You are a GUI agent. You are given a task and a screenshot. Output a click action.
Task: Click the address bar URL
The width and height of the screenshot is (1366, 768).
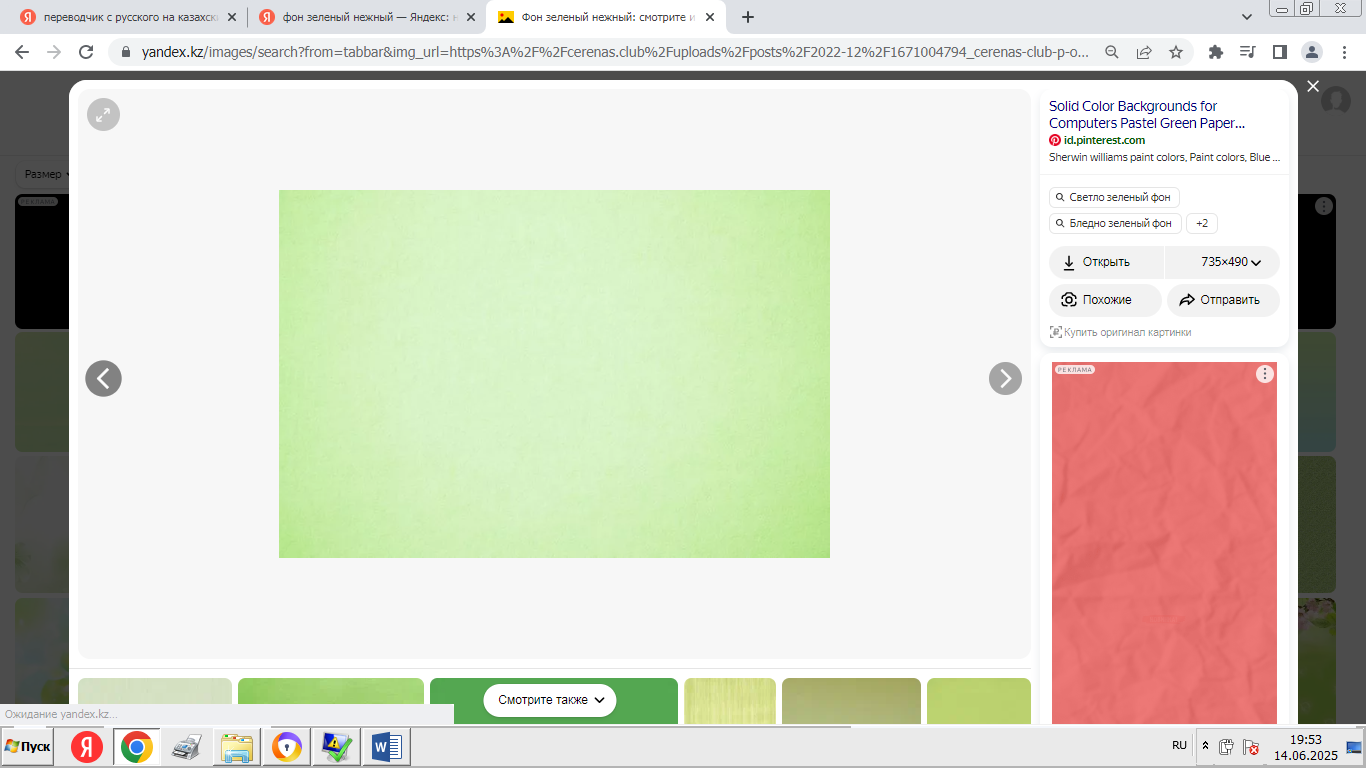(615, 52)
